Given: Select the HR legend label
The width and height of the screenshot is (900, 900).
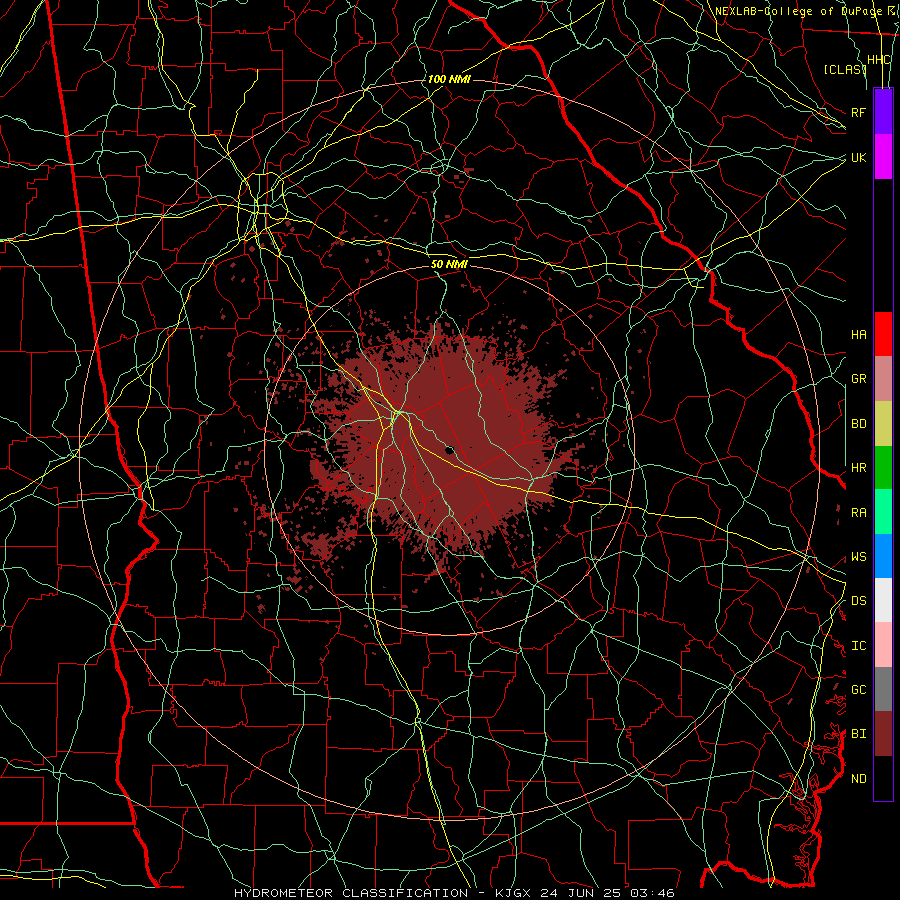Looking at the screenshot, I should click(x=858, y=468).
